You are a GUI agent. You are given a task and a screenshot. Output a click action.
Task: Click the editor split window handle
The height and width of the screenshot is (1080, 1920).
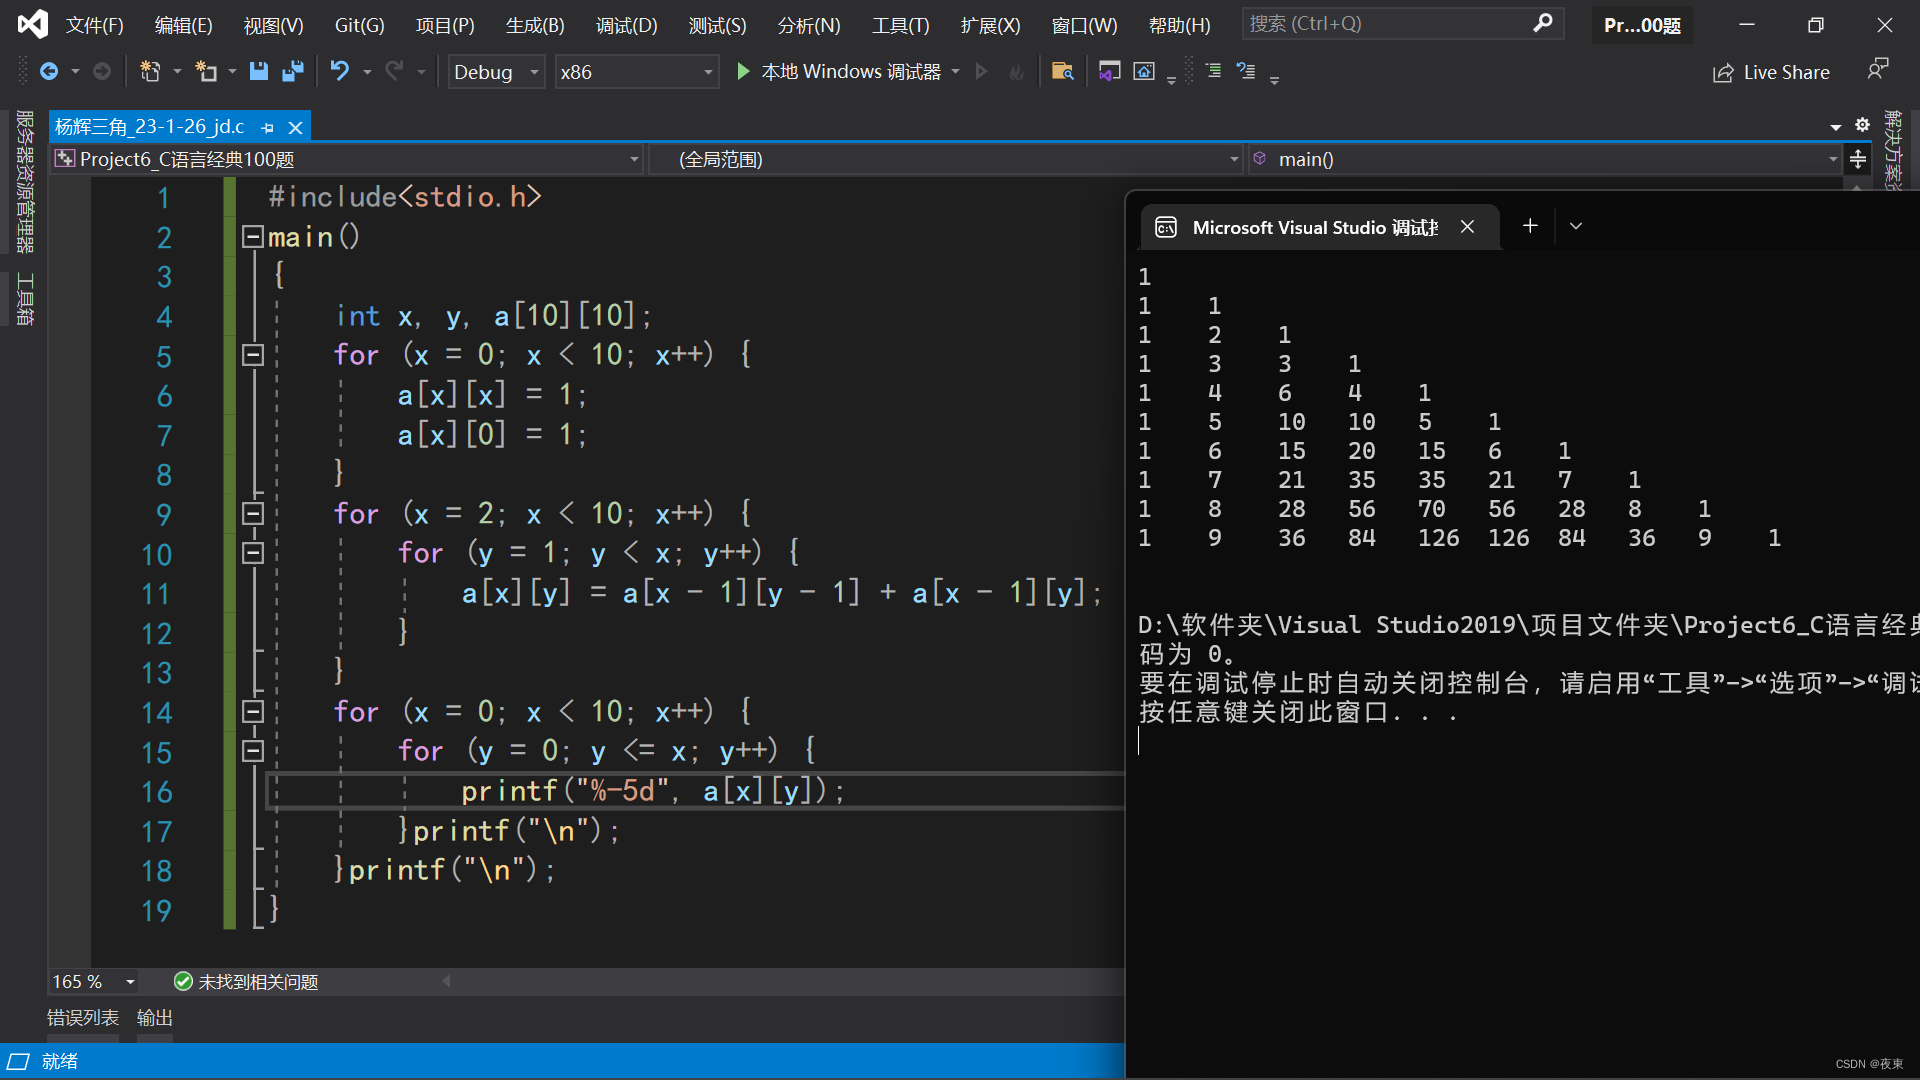click(x=1858, y=159)
